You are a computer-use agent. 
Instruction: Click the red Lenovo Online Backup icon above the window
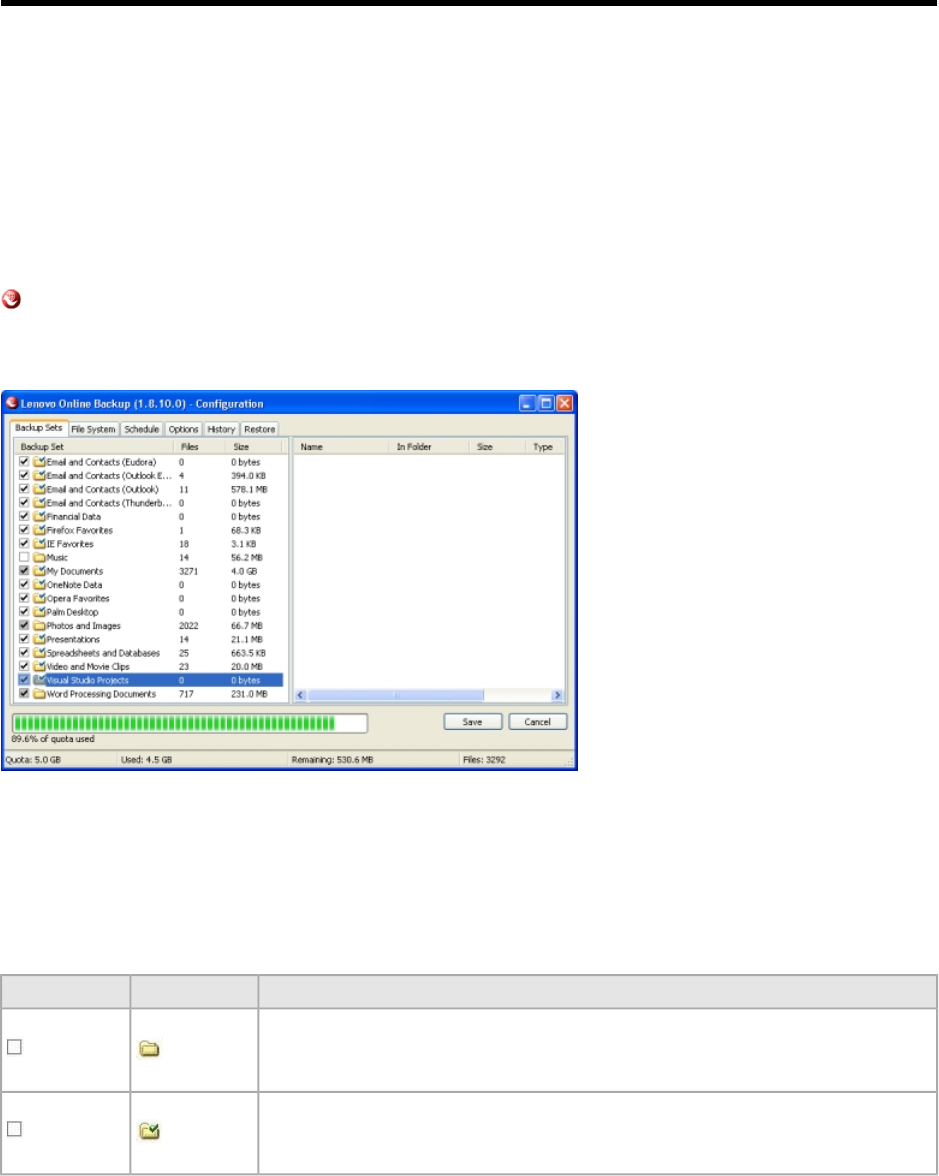tap(11, 298)
